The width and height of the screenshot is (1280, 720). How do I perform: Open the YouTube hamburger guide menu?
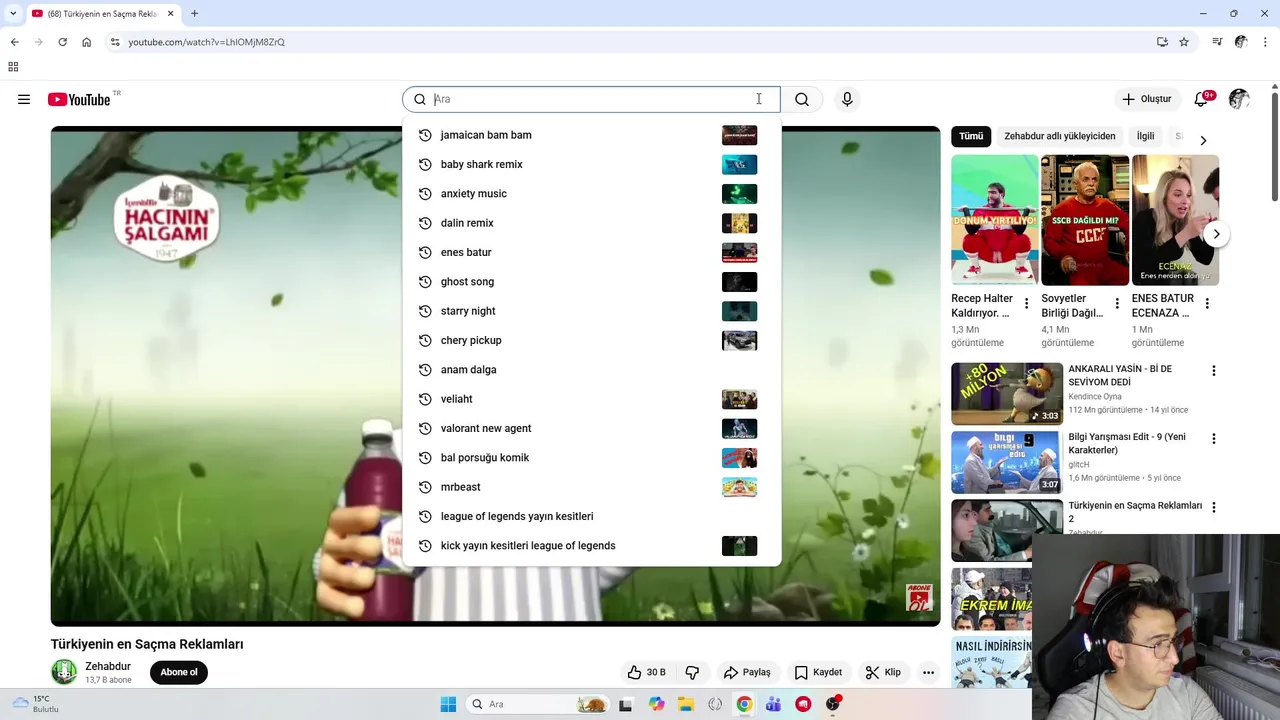[24, 99]
